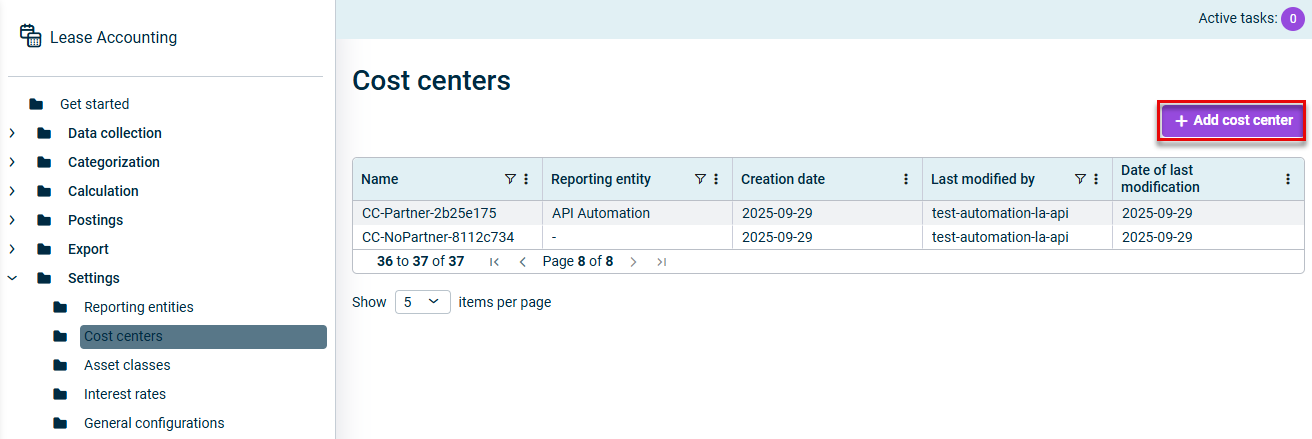The width and height of the screenshot is (1312, 439).
Task: Select Interest rates in sidebar
Action: pyautogui.click(x=124, y=394)
